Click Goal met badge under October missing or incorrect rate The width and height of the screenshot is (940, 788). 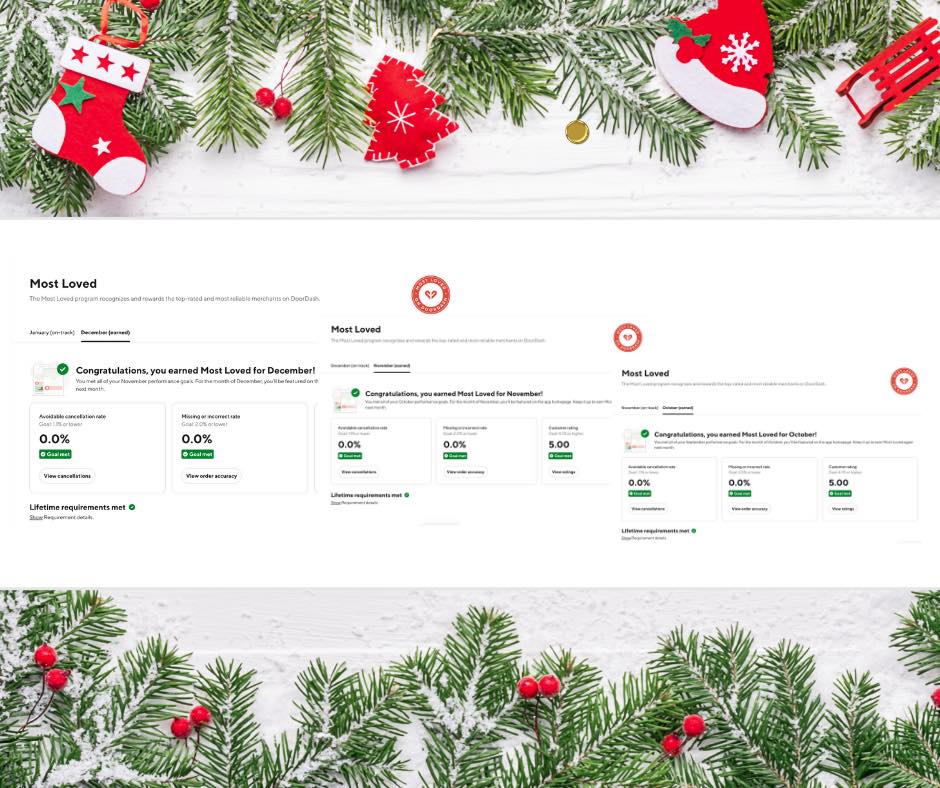pos(740,494)
